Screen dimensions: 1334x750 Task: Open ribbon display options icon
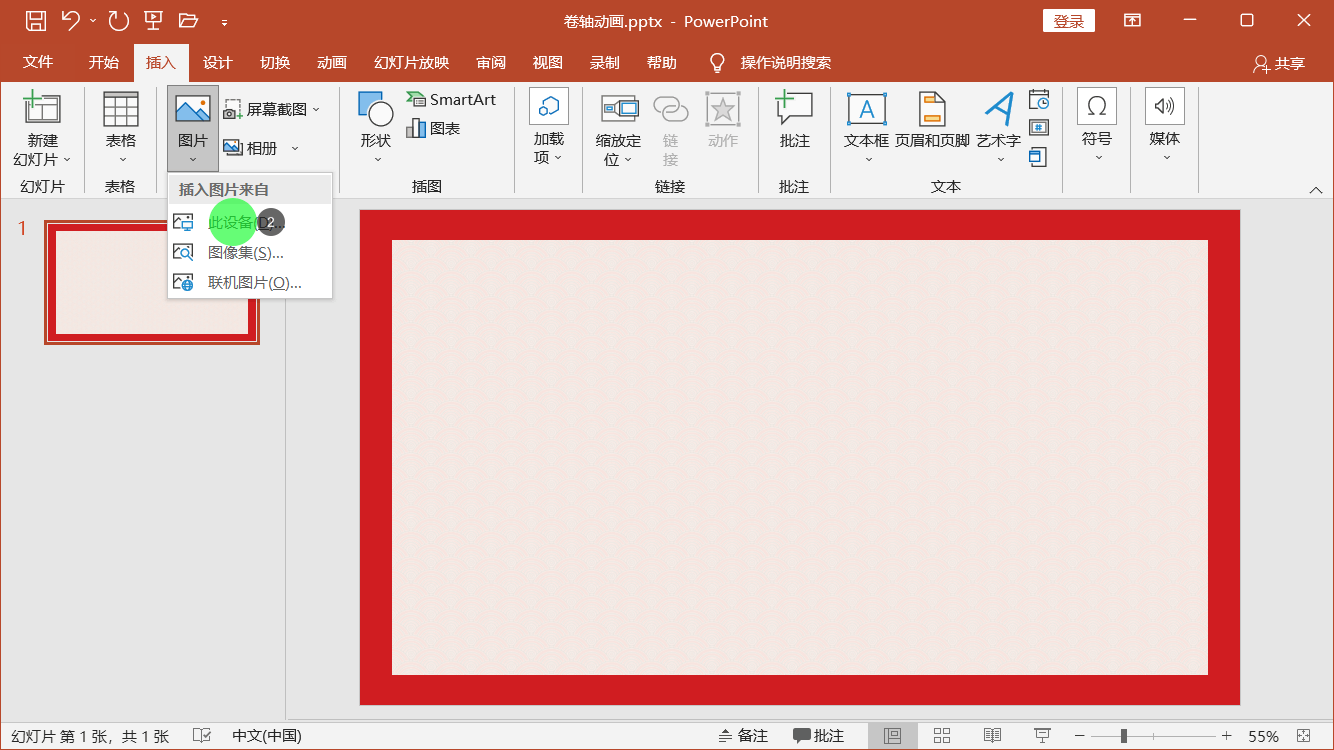pos(1132,20)
